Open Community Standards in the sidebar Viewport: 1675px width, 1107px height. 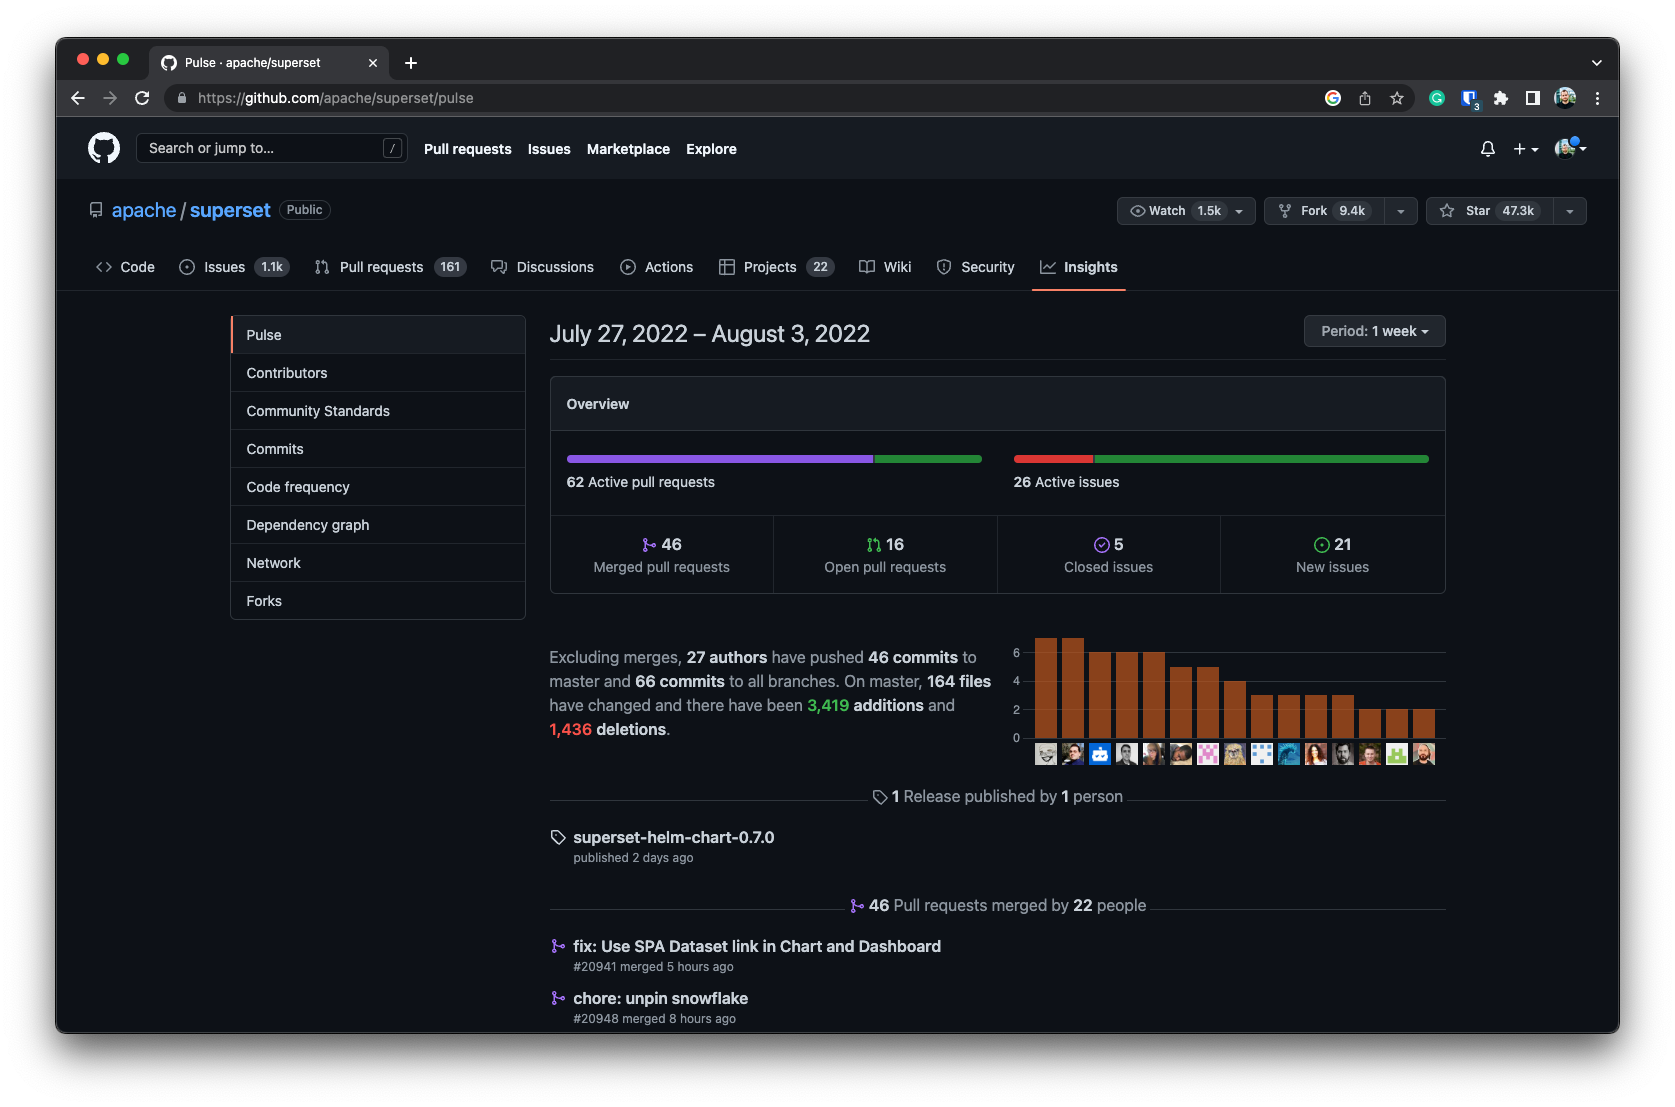tap(378, 411)
